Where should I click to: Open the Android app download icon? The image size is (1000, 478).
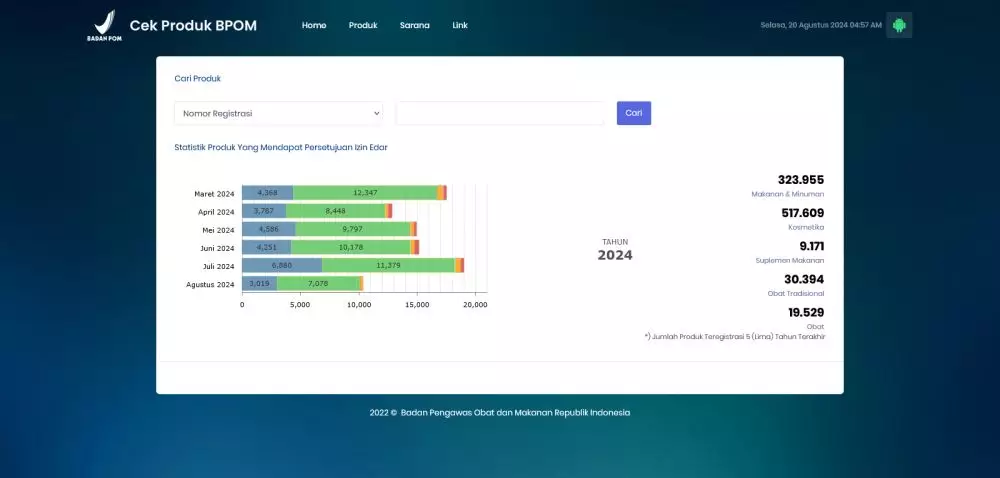pyautogui.click(x=899, y=25)
